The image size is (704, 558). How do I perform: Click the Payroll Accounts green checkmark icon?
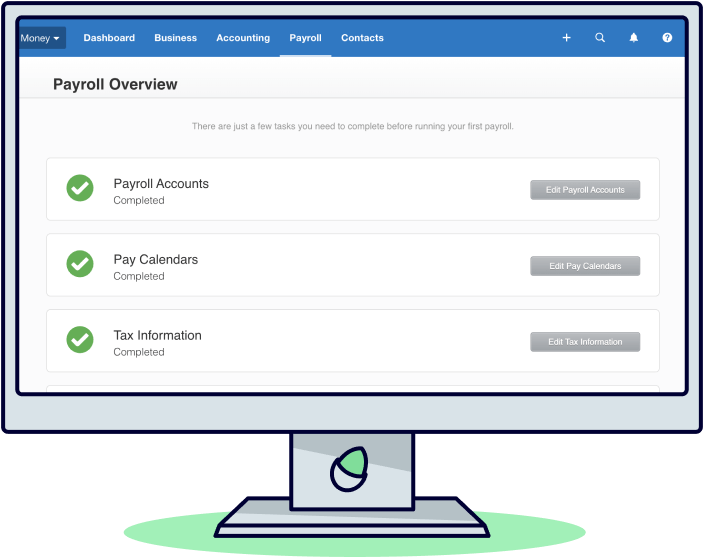[x=80, y=188]
